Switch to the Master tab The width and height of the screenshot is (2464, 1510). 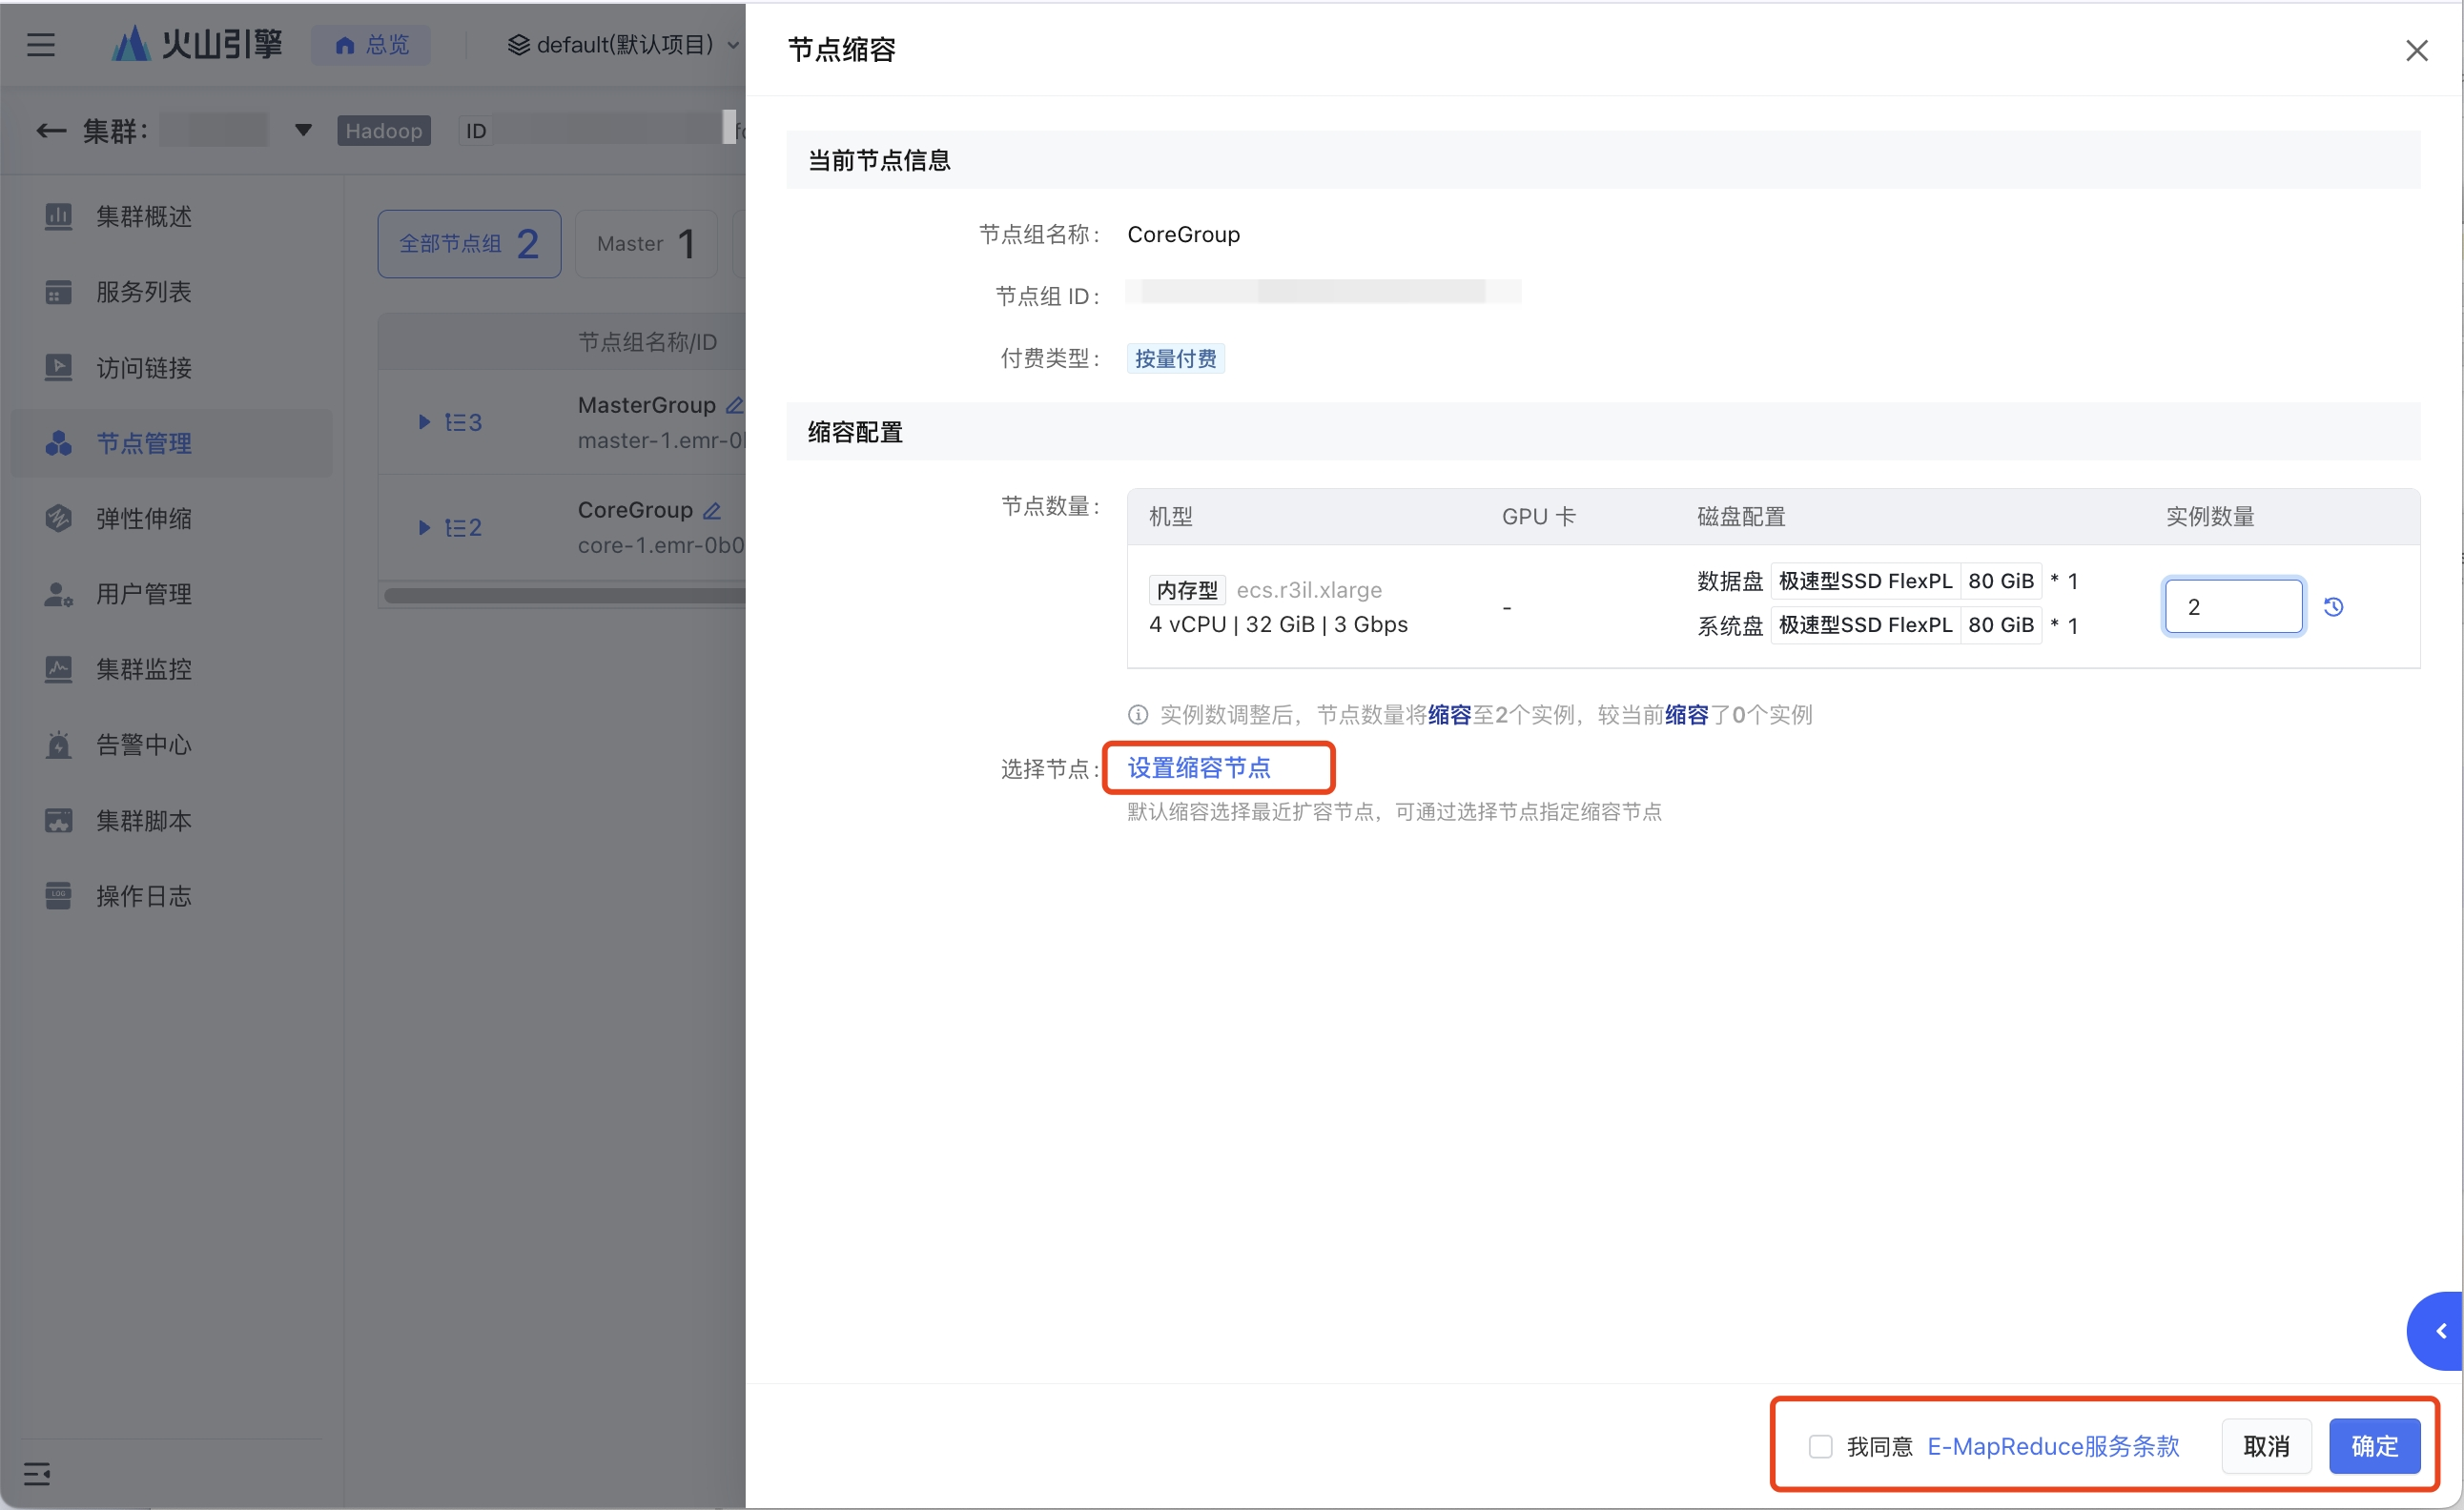pyautogui.click(x=645, y=244)
